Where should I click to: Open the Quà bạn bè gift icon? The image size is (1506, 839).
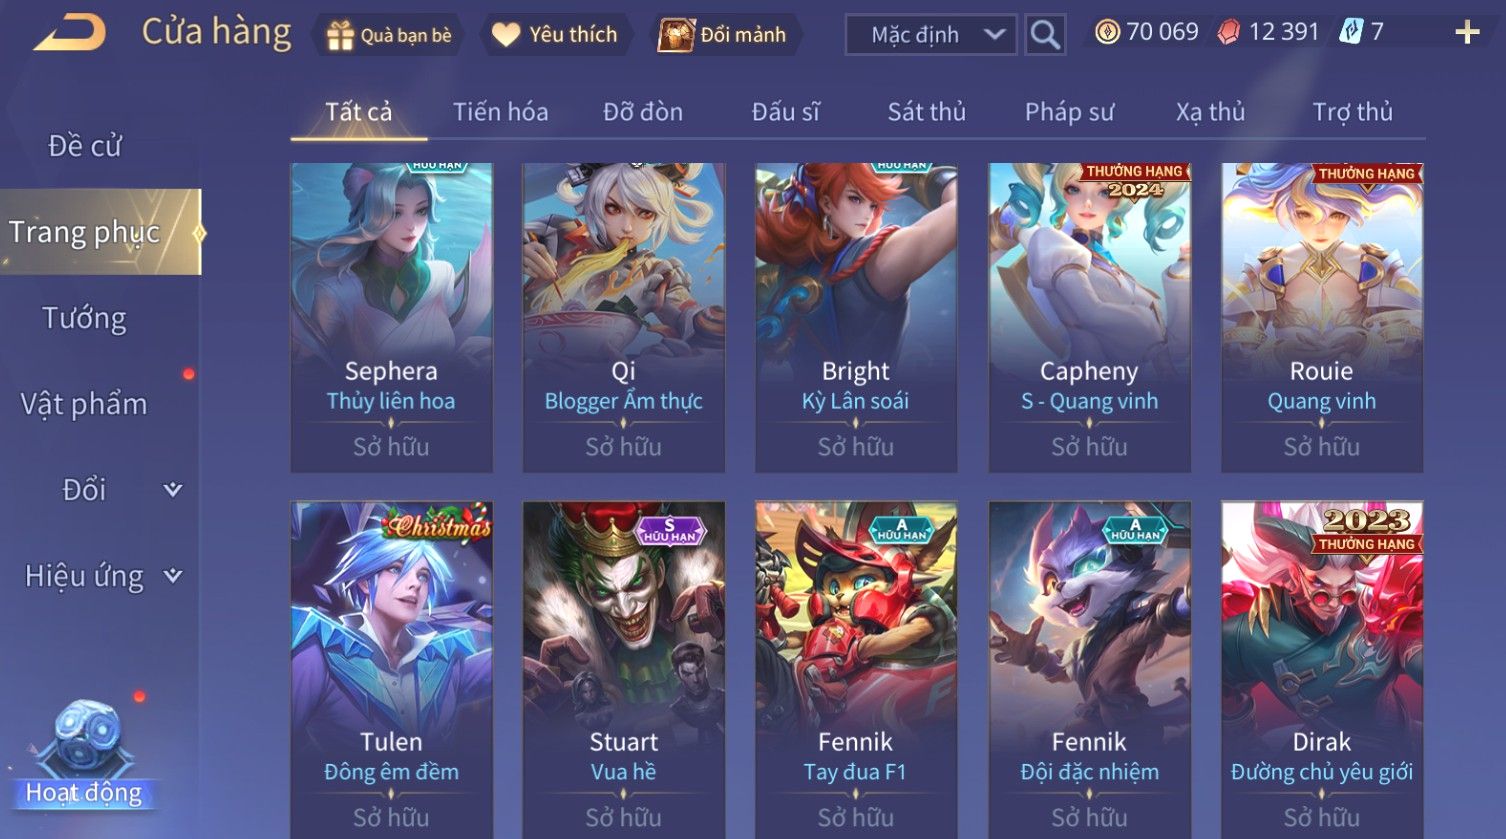(340, 35)
